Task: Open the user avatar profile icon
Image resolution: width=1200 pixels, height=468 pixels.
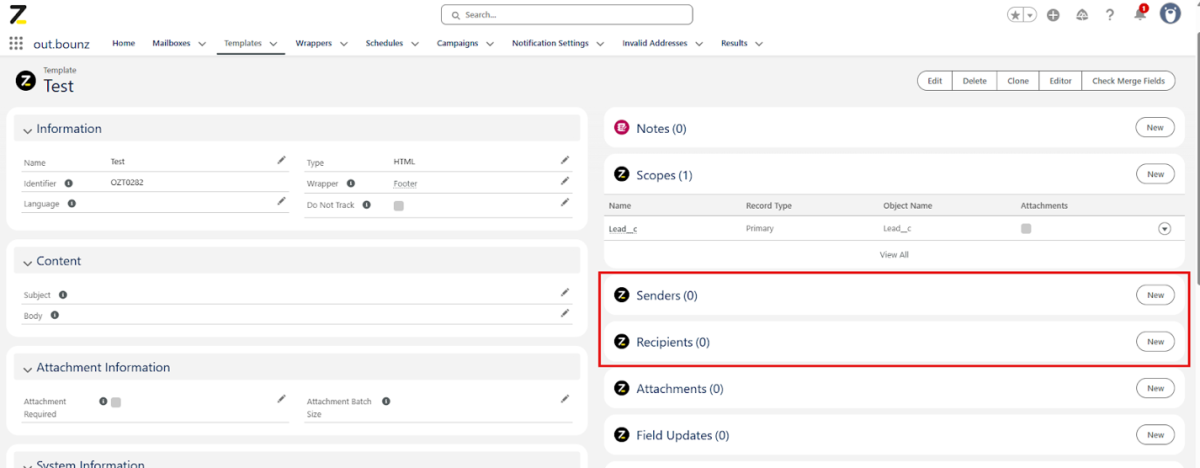Action: tap(1170, 14)
